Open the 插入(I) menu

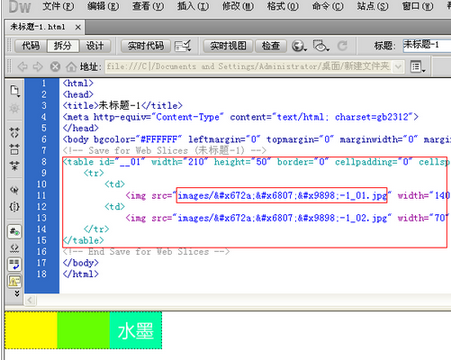[x=193, y=6]
